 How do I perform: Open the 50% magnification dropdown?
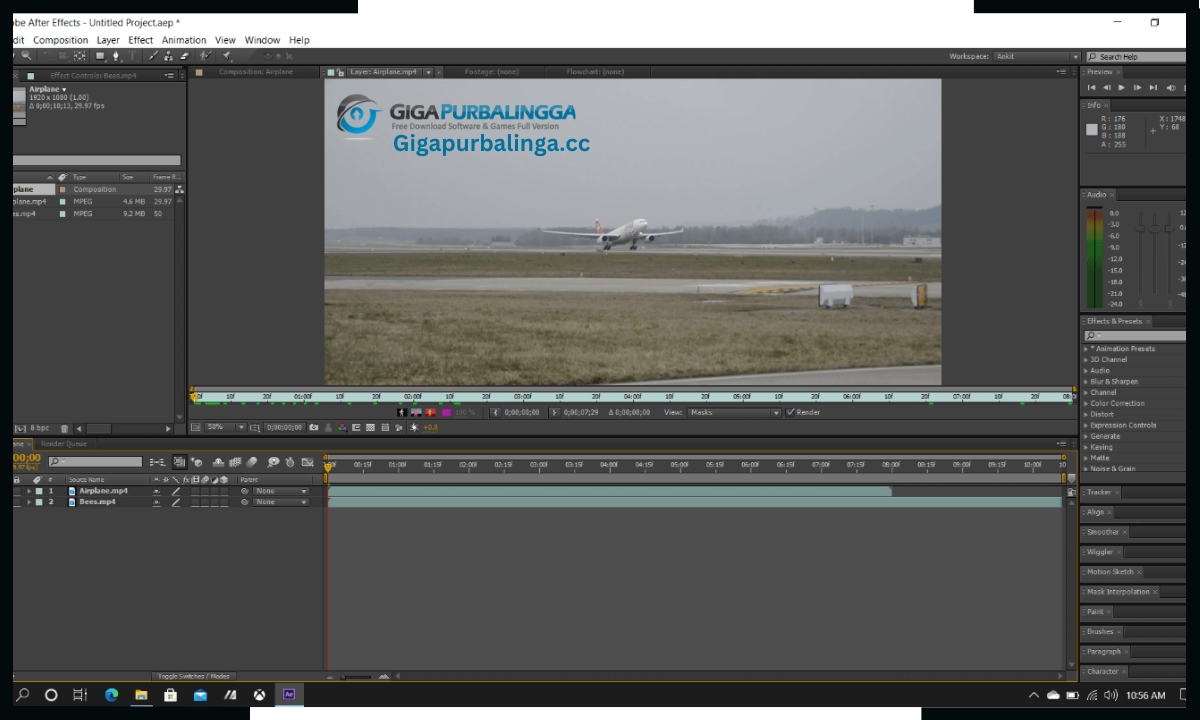point(227,427)
